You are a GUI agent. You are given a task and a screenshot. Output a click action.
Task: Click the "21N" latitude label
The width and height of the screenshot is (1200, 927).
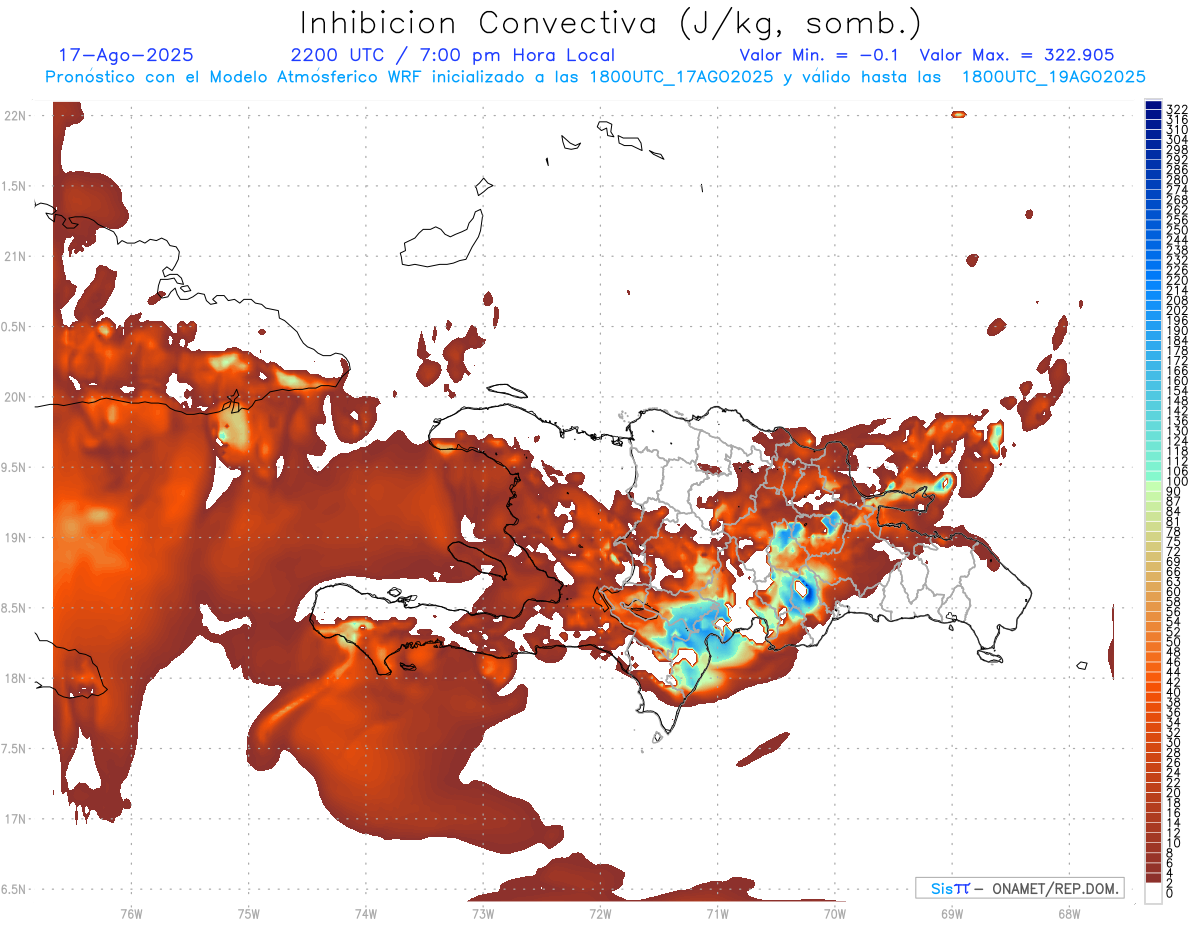coord(16,256)
